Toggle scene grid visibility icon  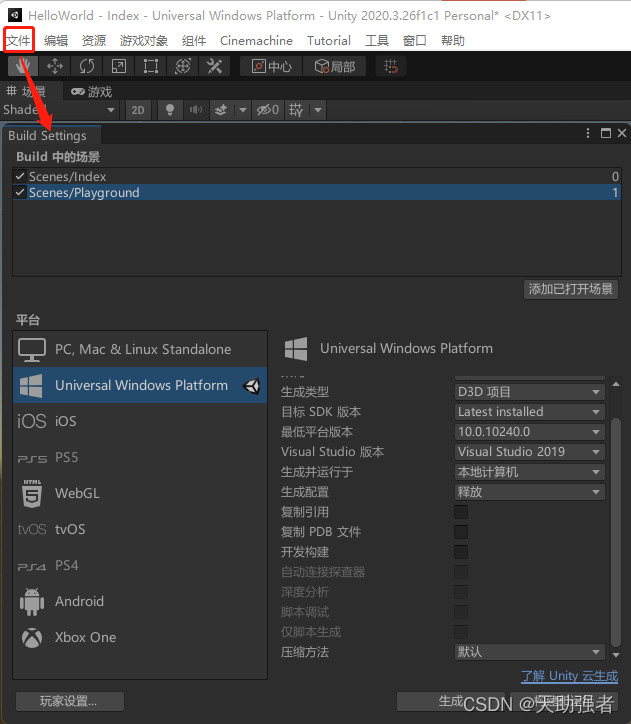pos(296,110)
